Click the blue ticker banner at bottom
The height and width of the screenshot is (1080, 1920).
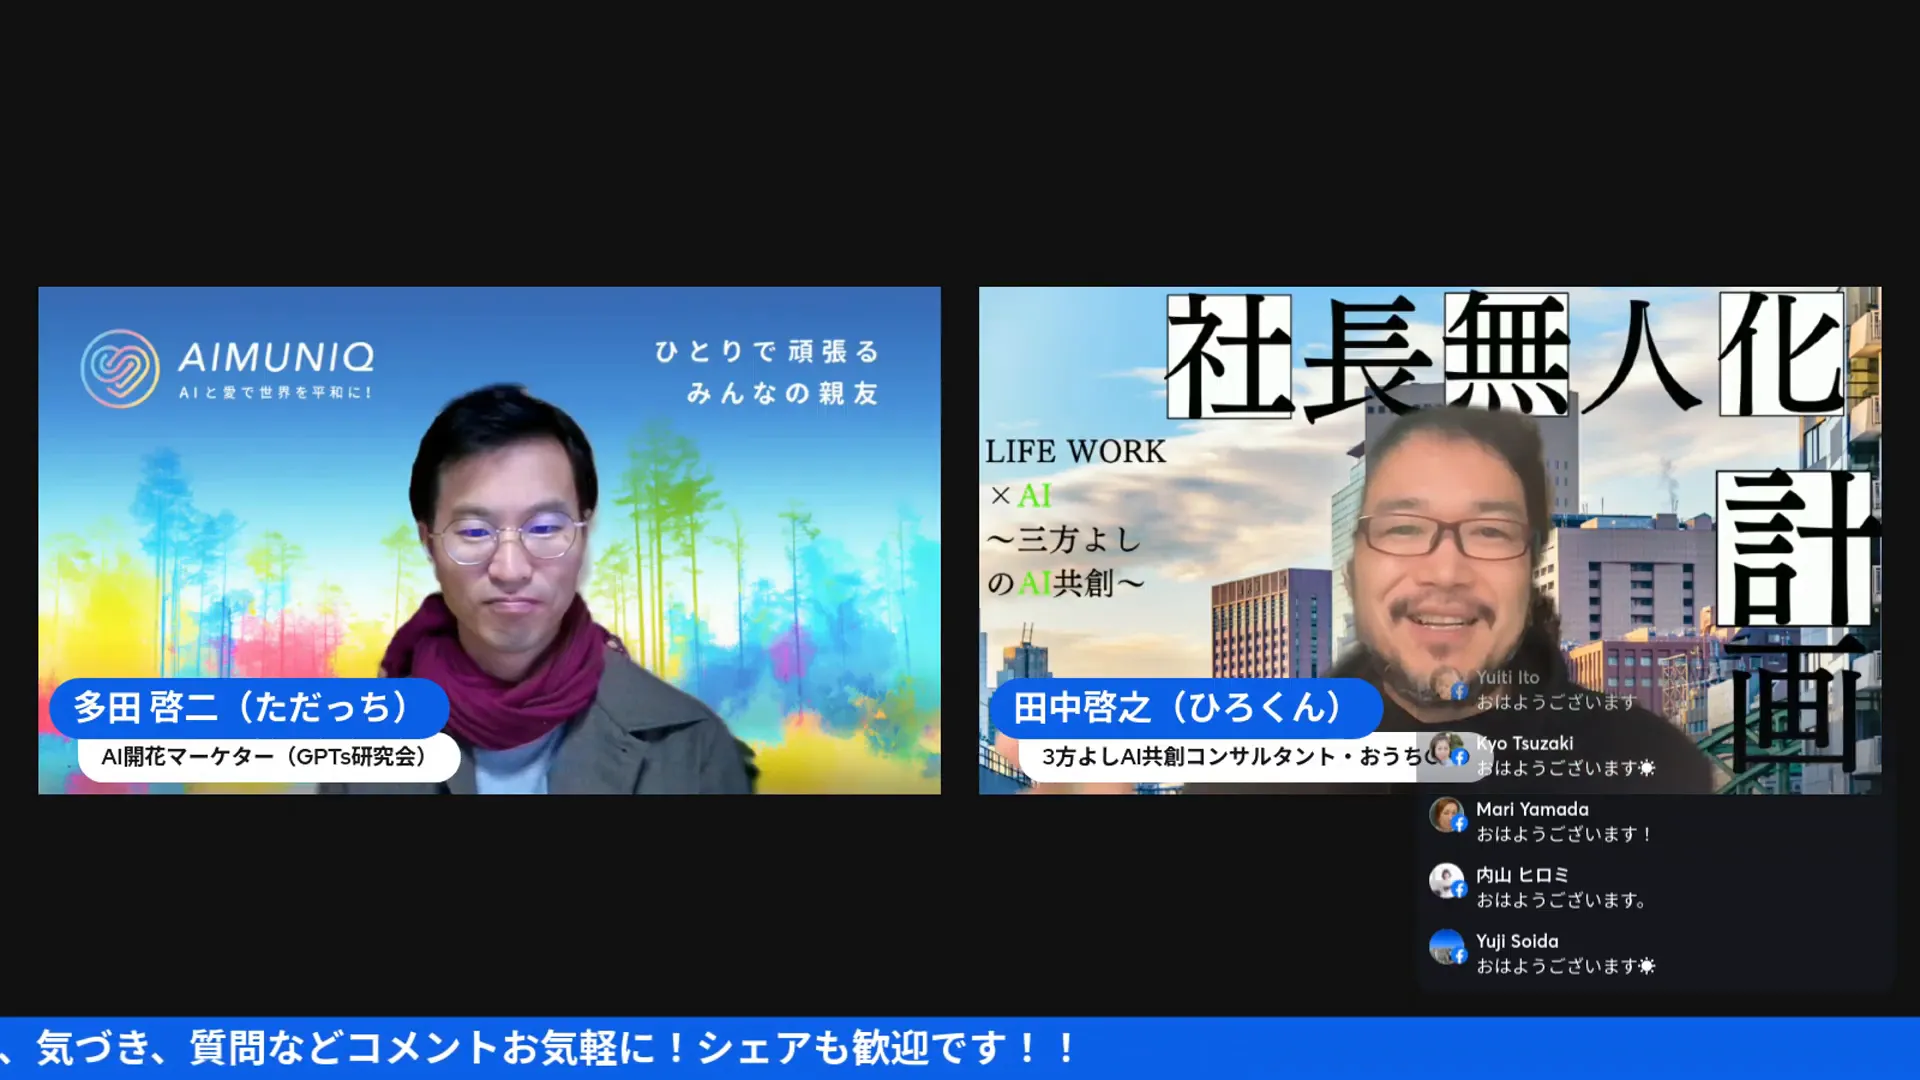[x=960, y=1050]
